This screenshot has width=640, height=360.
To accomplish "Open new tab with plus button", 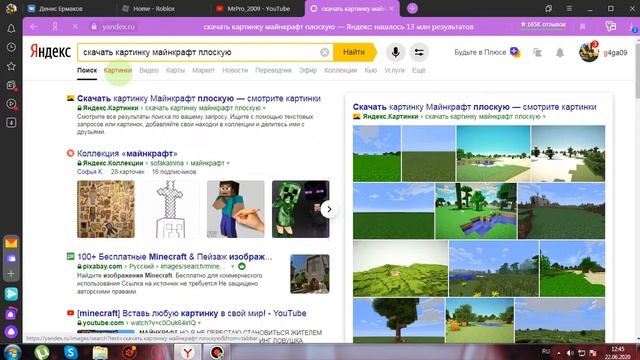I will (x=412, y=8).
